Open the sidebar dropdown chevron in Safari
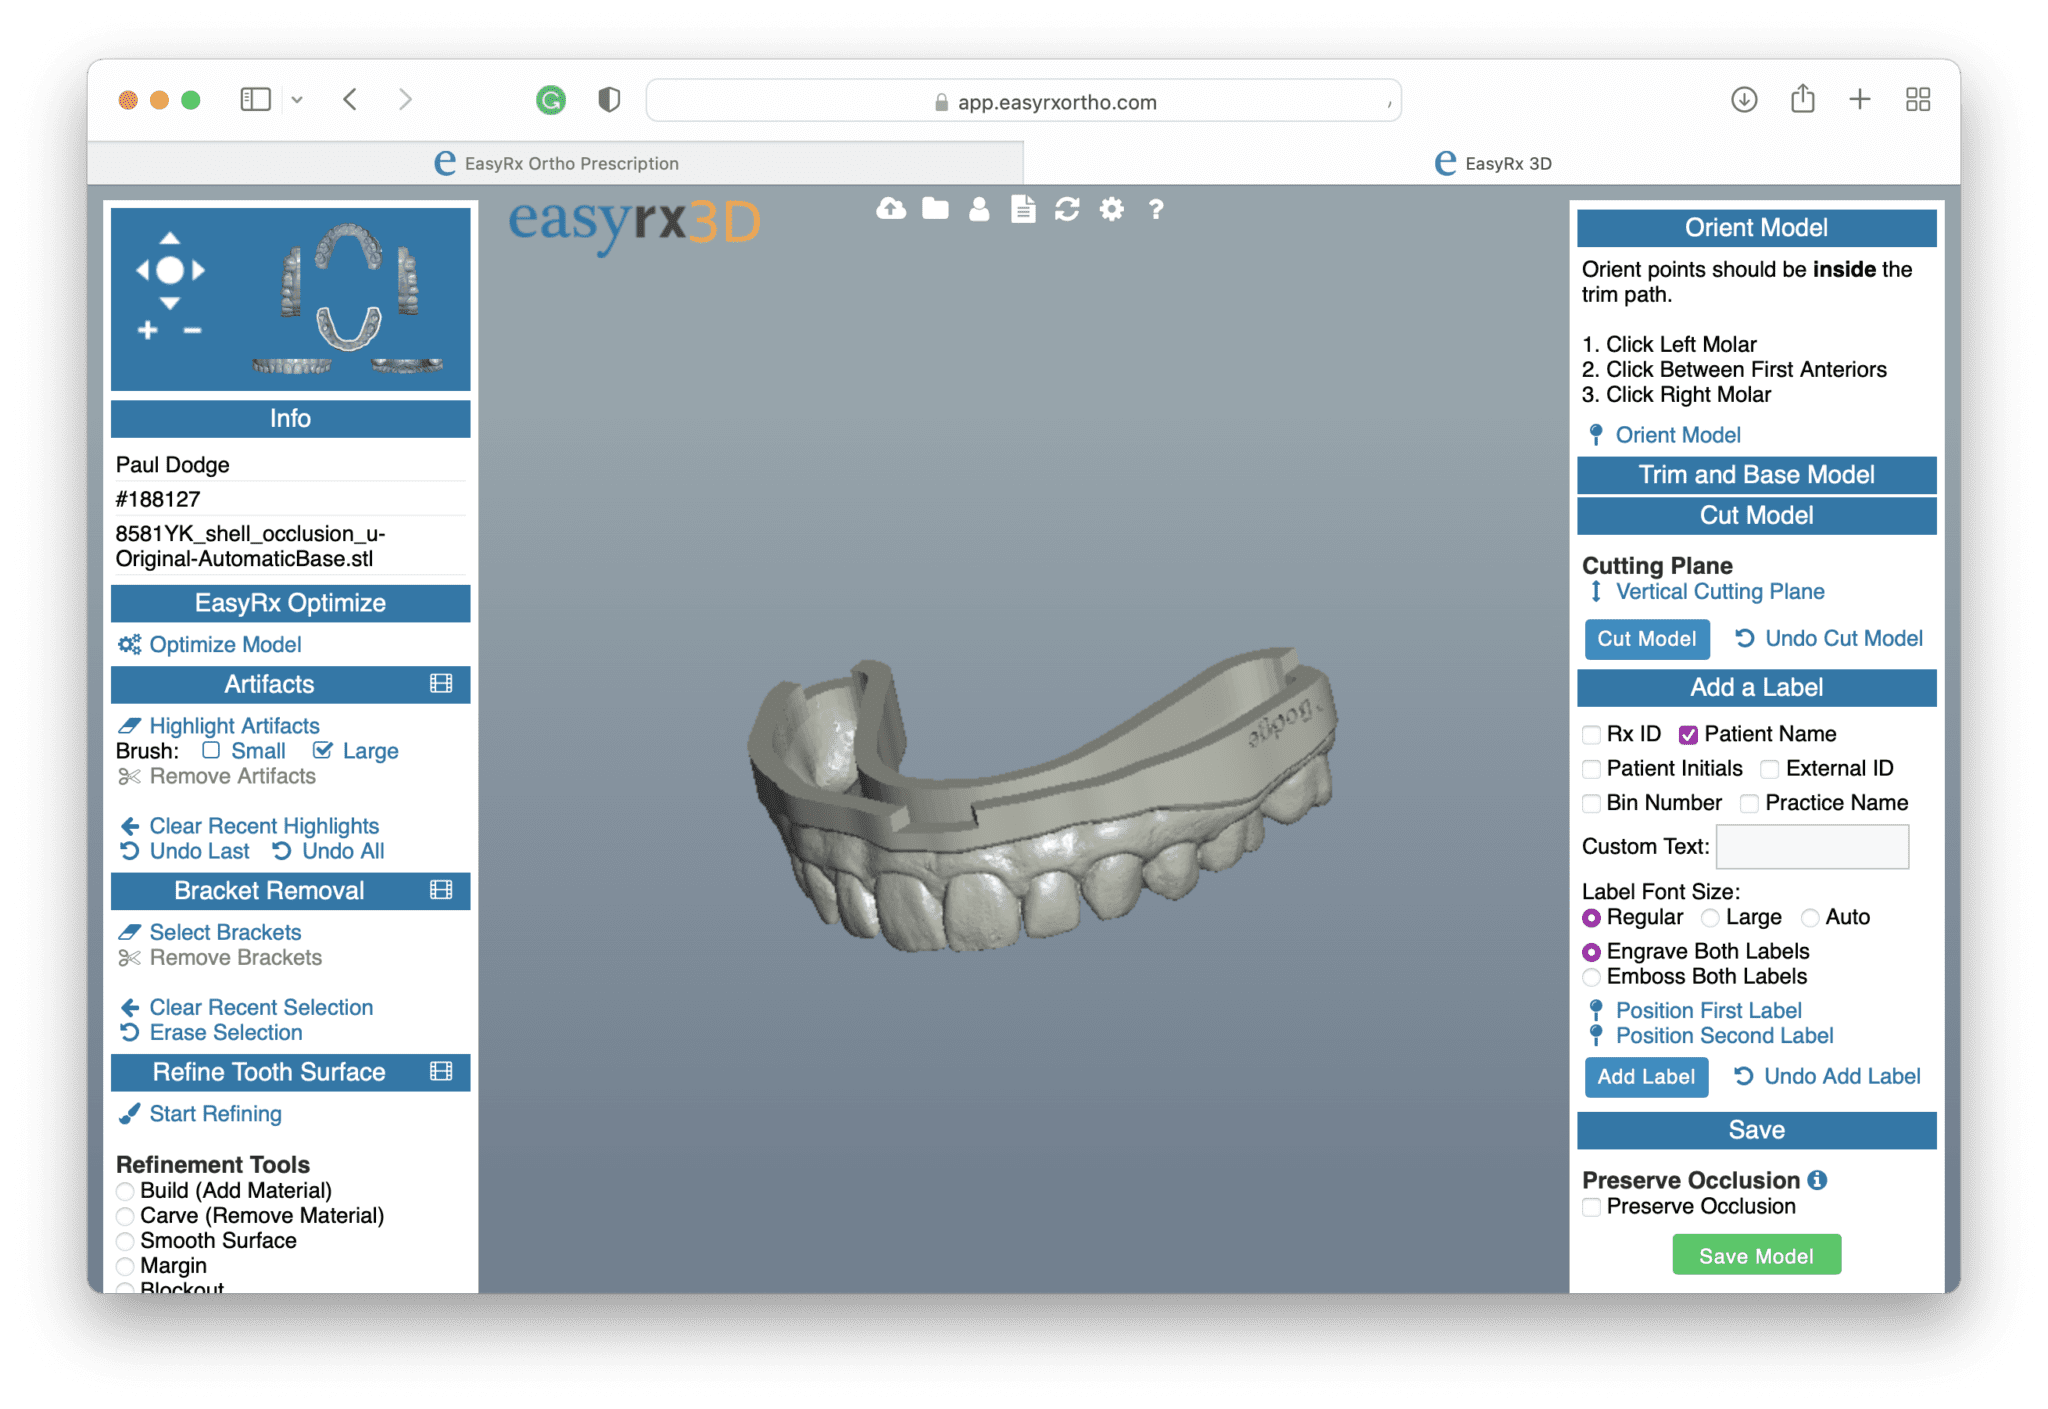Image resolution: width=2048 pixels, height=1409 pixels. [x=297, y=100]
